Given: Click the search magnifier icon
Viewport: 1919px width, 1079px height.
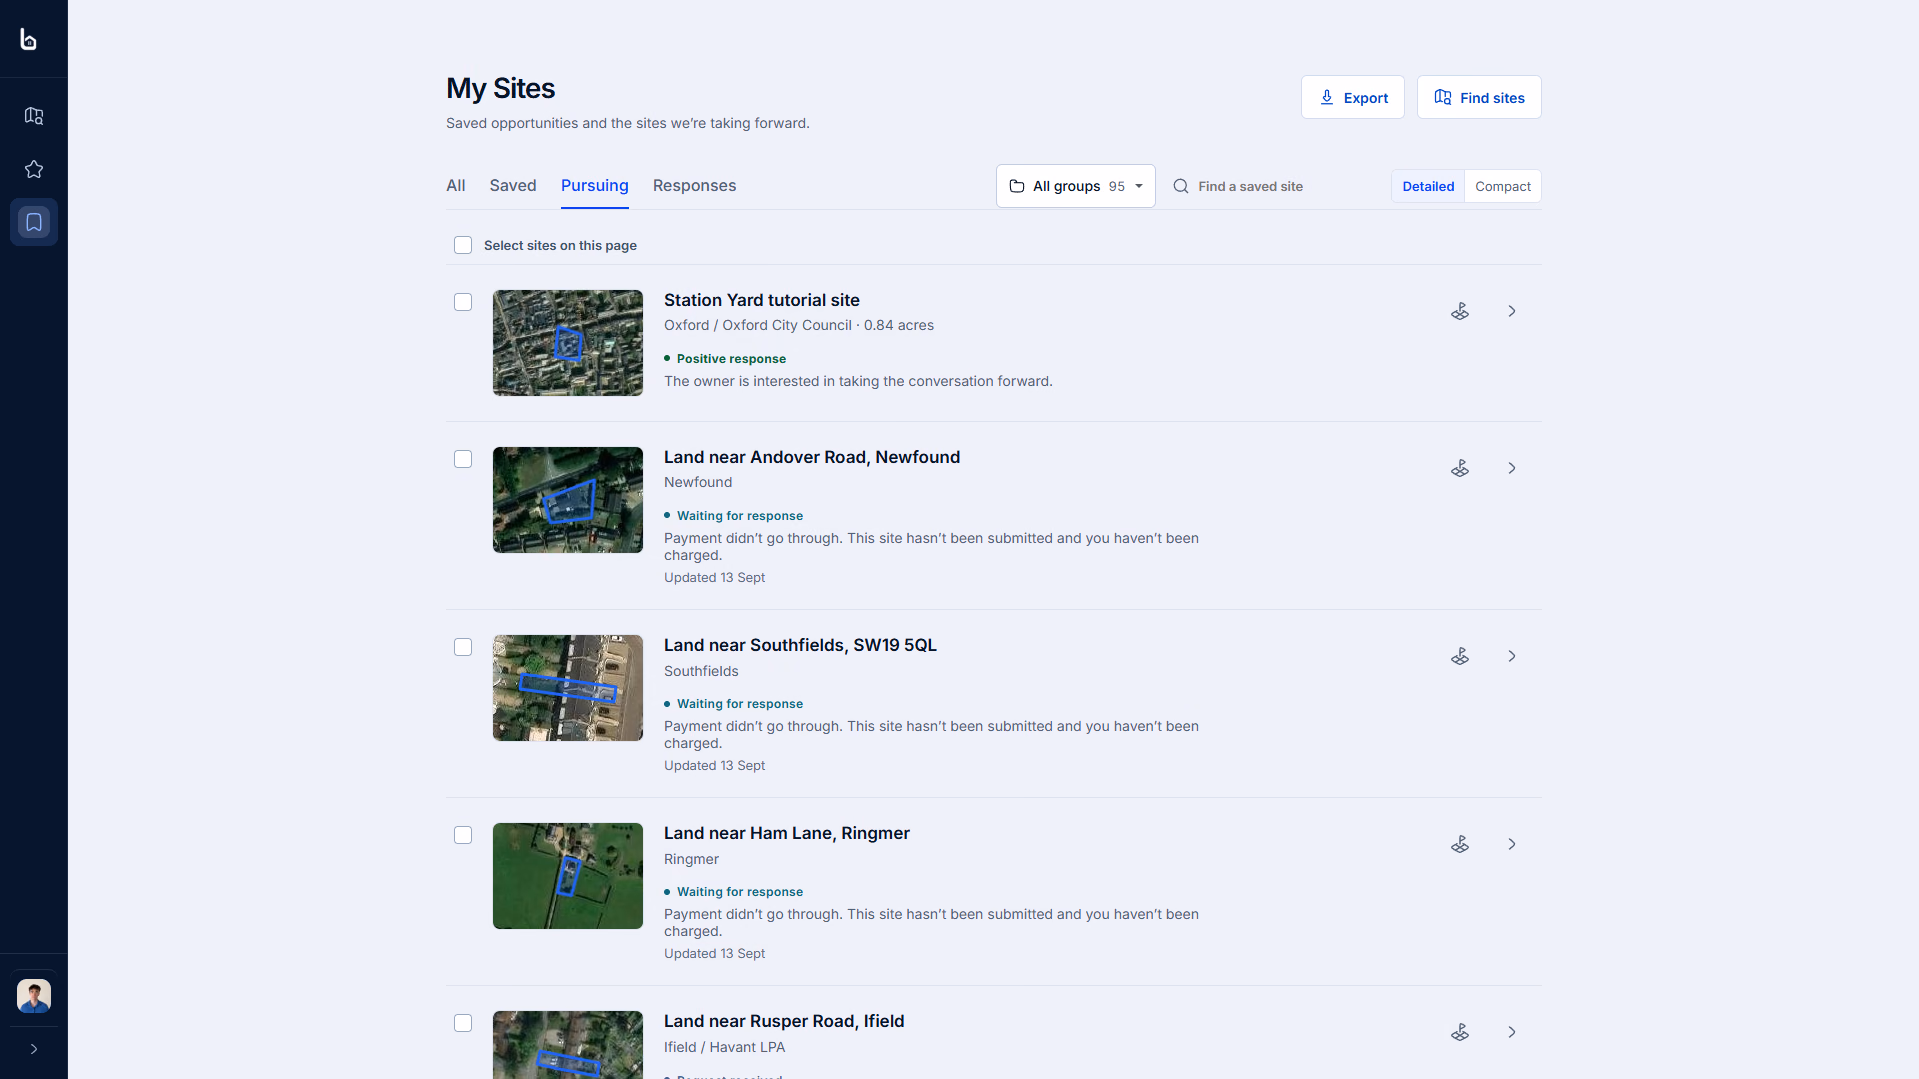Looking at the screenshot, I should tap(1181, 186).
